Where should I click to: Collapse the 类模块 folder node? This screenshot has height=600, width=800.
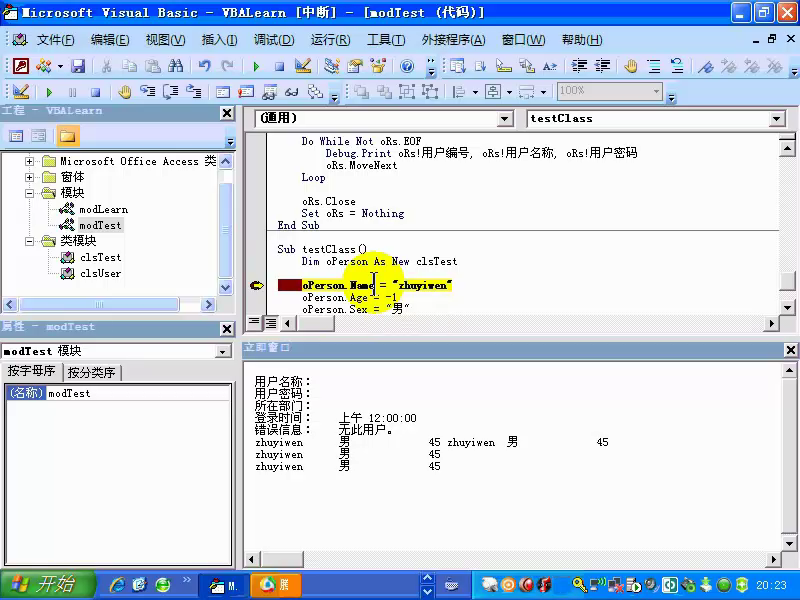click(x=30, y=241)
